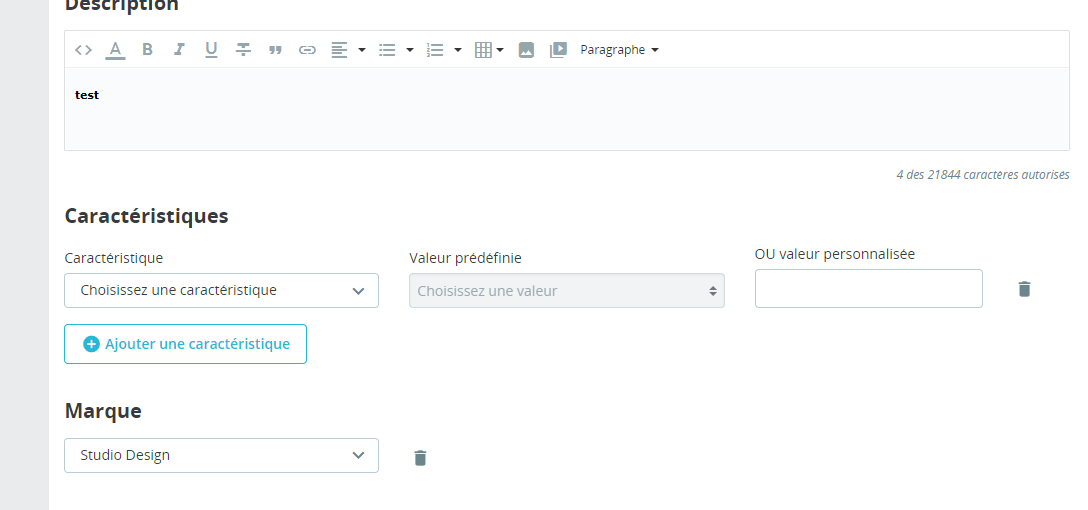Click the Valeur prédéfinie label
The height and width of the screenshot is (510, 1088).
[x=465, y=258]
